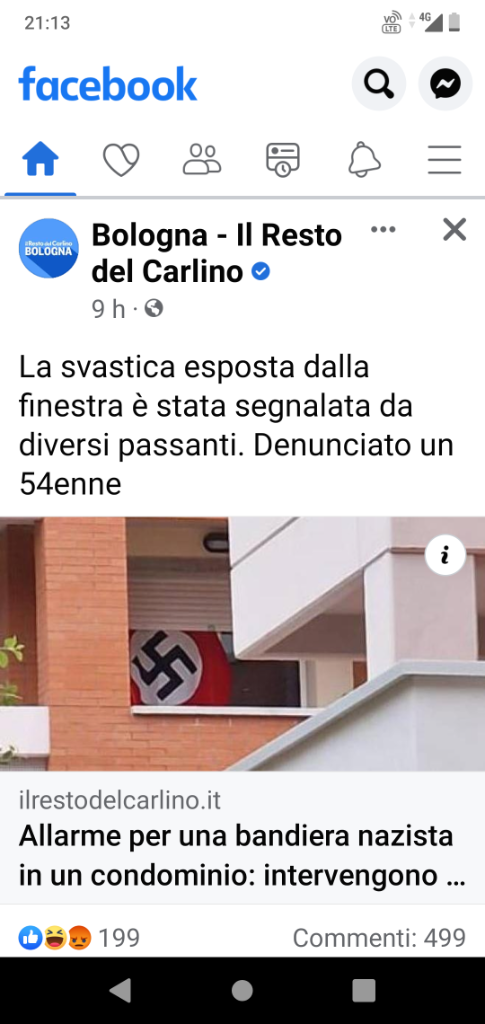The width and height of the screenshot is (485, 1024).
Task: Tap the Android recent apps square button
Action: click(364, 990)
